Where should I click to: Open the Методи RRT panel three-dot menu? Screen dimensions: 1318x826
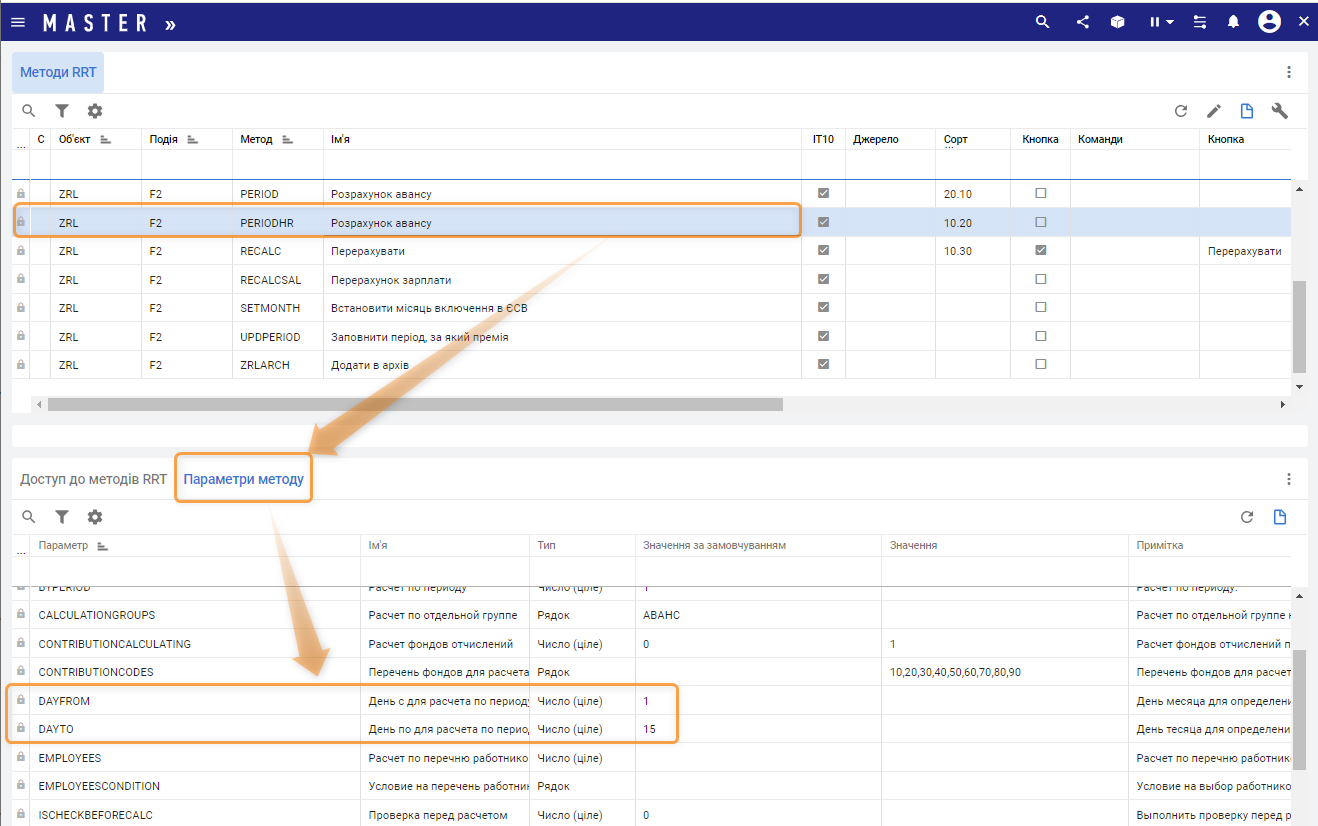click(x=1289, y=72)
